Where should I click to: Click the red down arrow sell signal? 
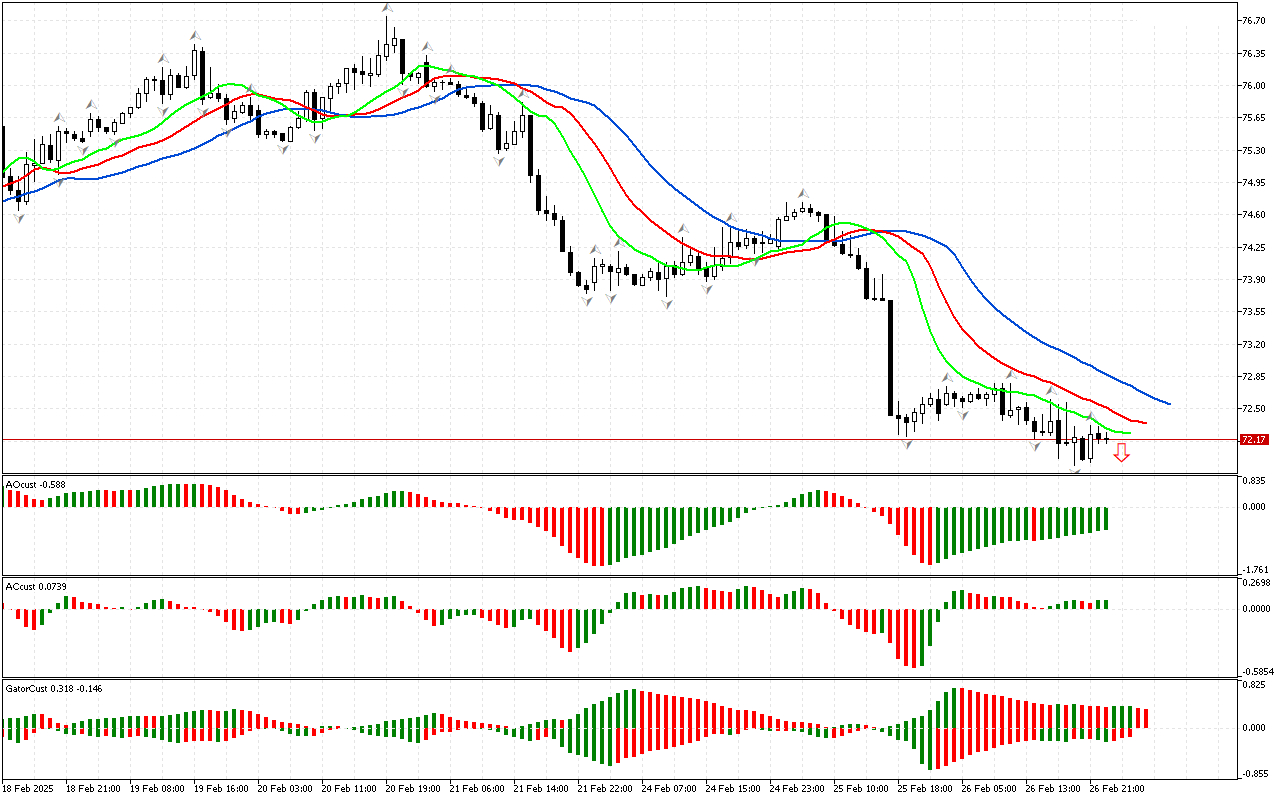click(x=1122, y=453)
